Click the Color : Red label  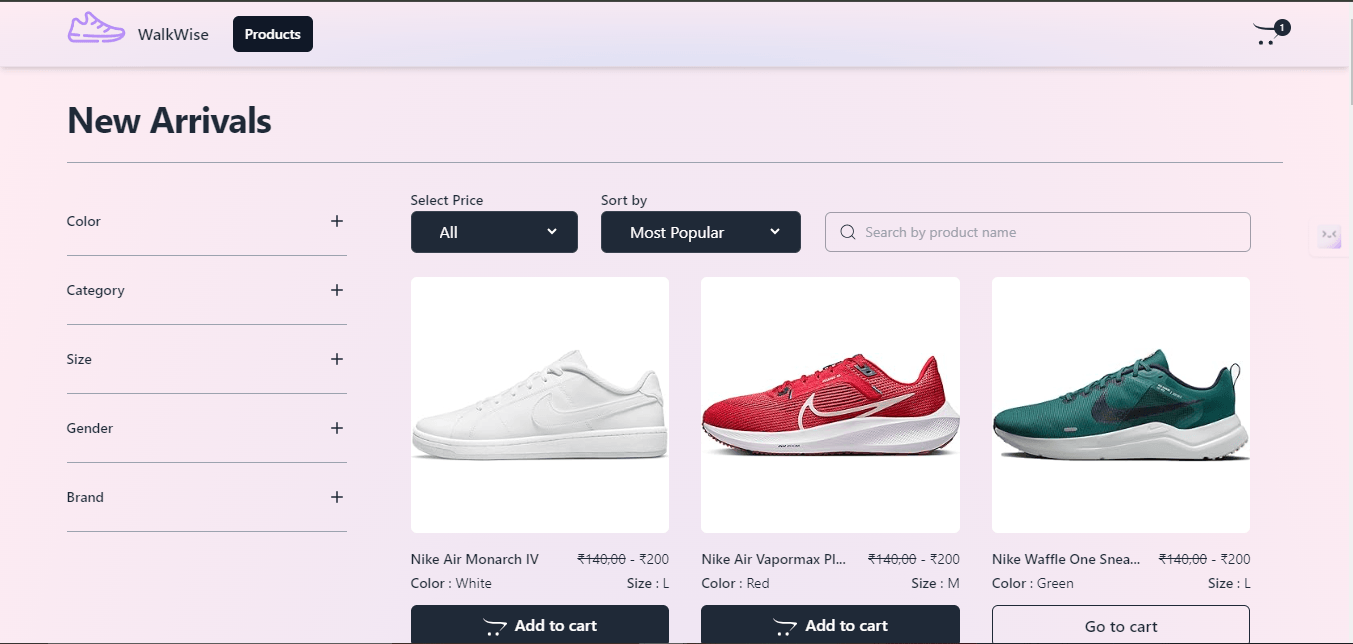coord(736,583)
